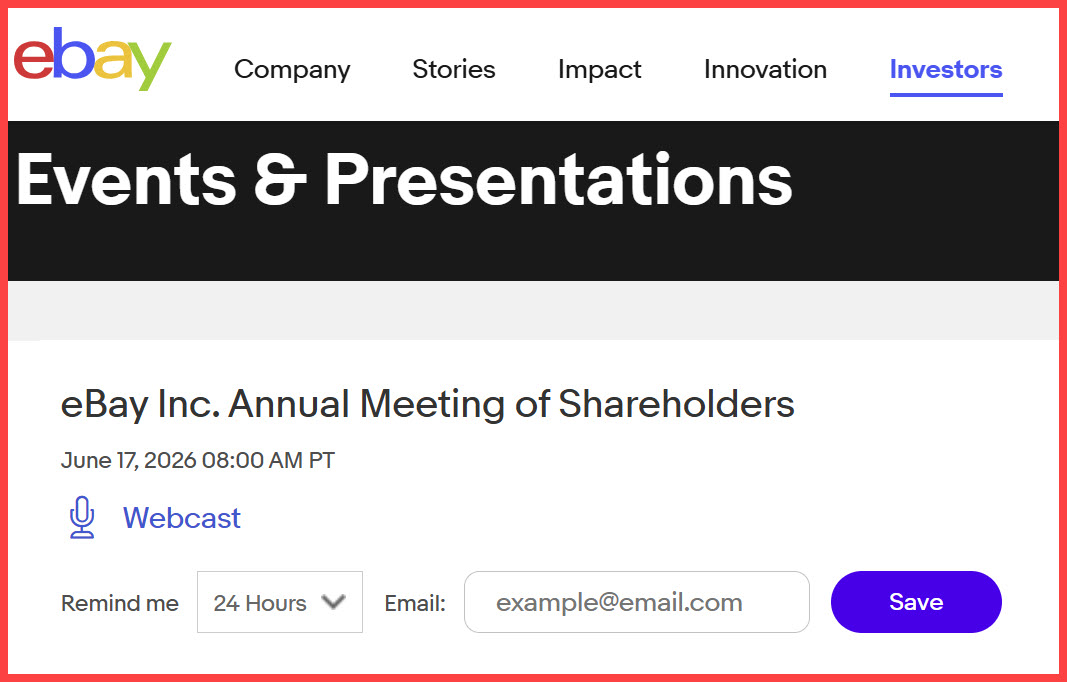Open the Innovation menu item
Screen dimensions: 1067x682
coord(766,69)
